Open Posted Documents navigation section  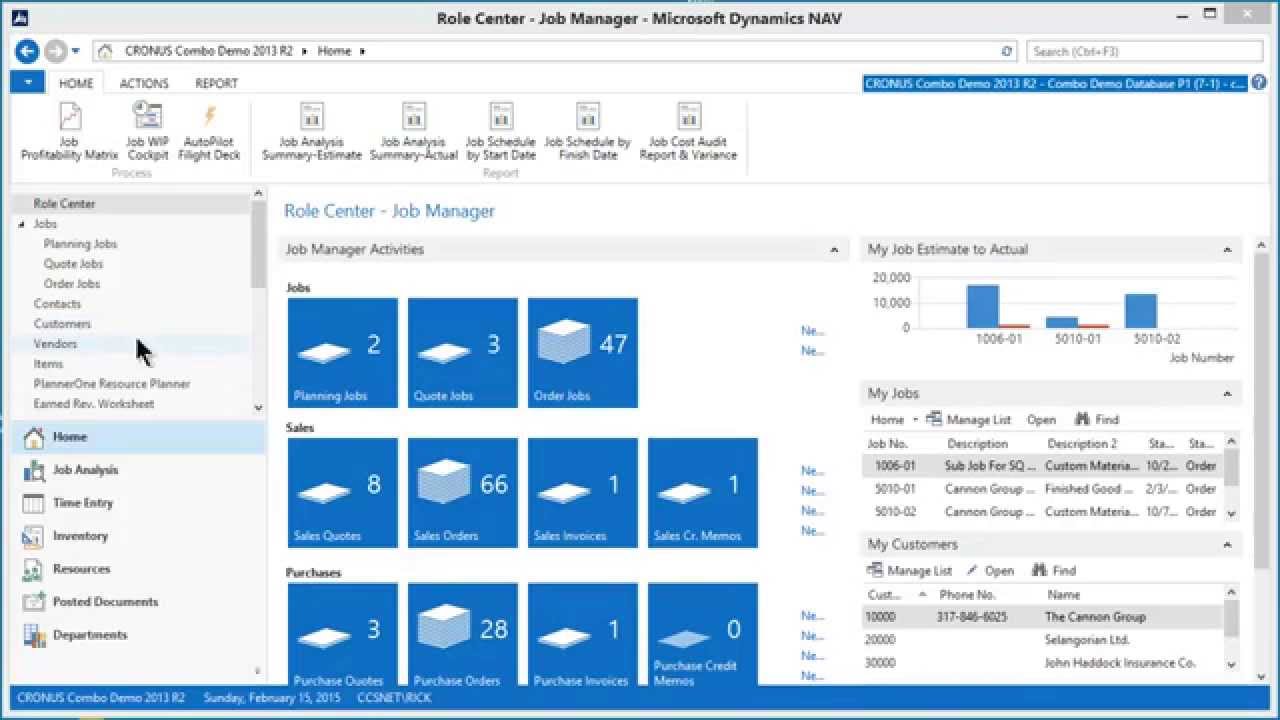(138, 602)
